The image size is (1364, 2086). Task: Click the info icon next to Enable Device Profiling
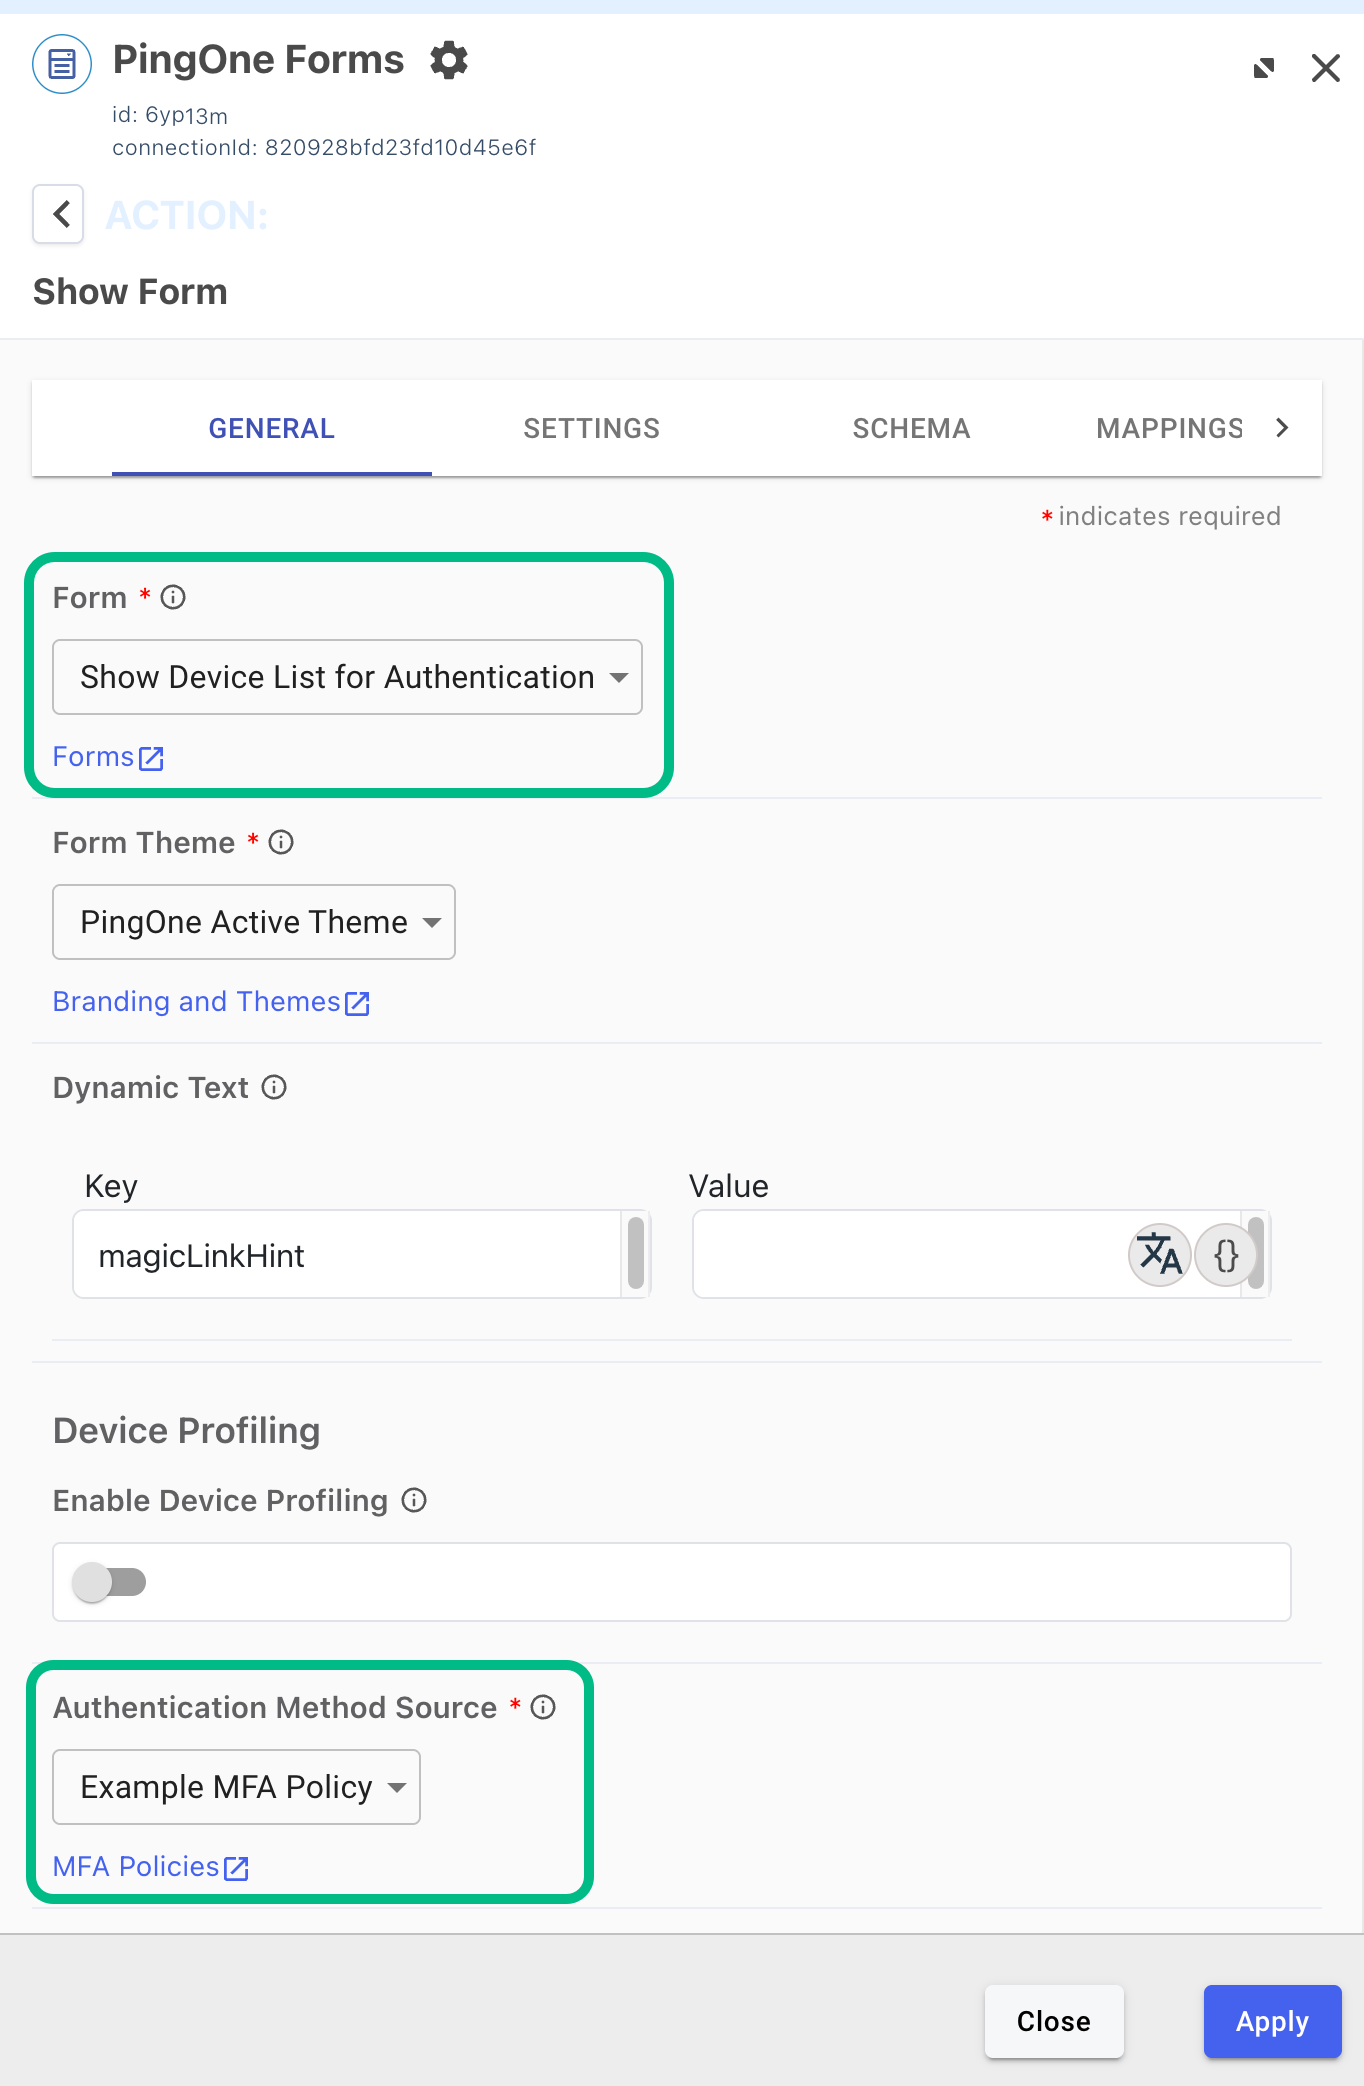pos(414,1500)
